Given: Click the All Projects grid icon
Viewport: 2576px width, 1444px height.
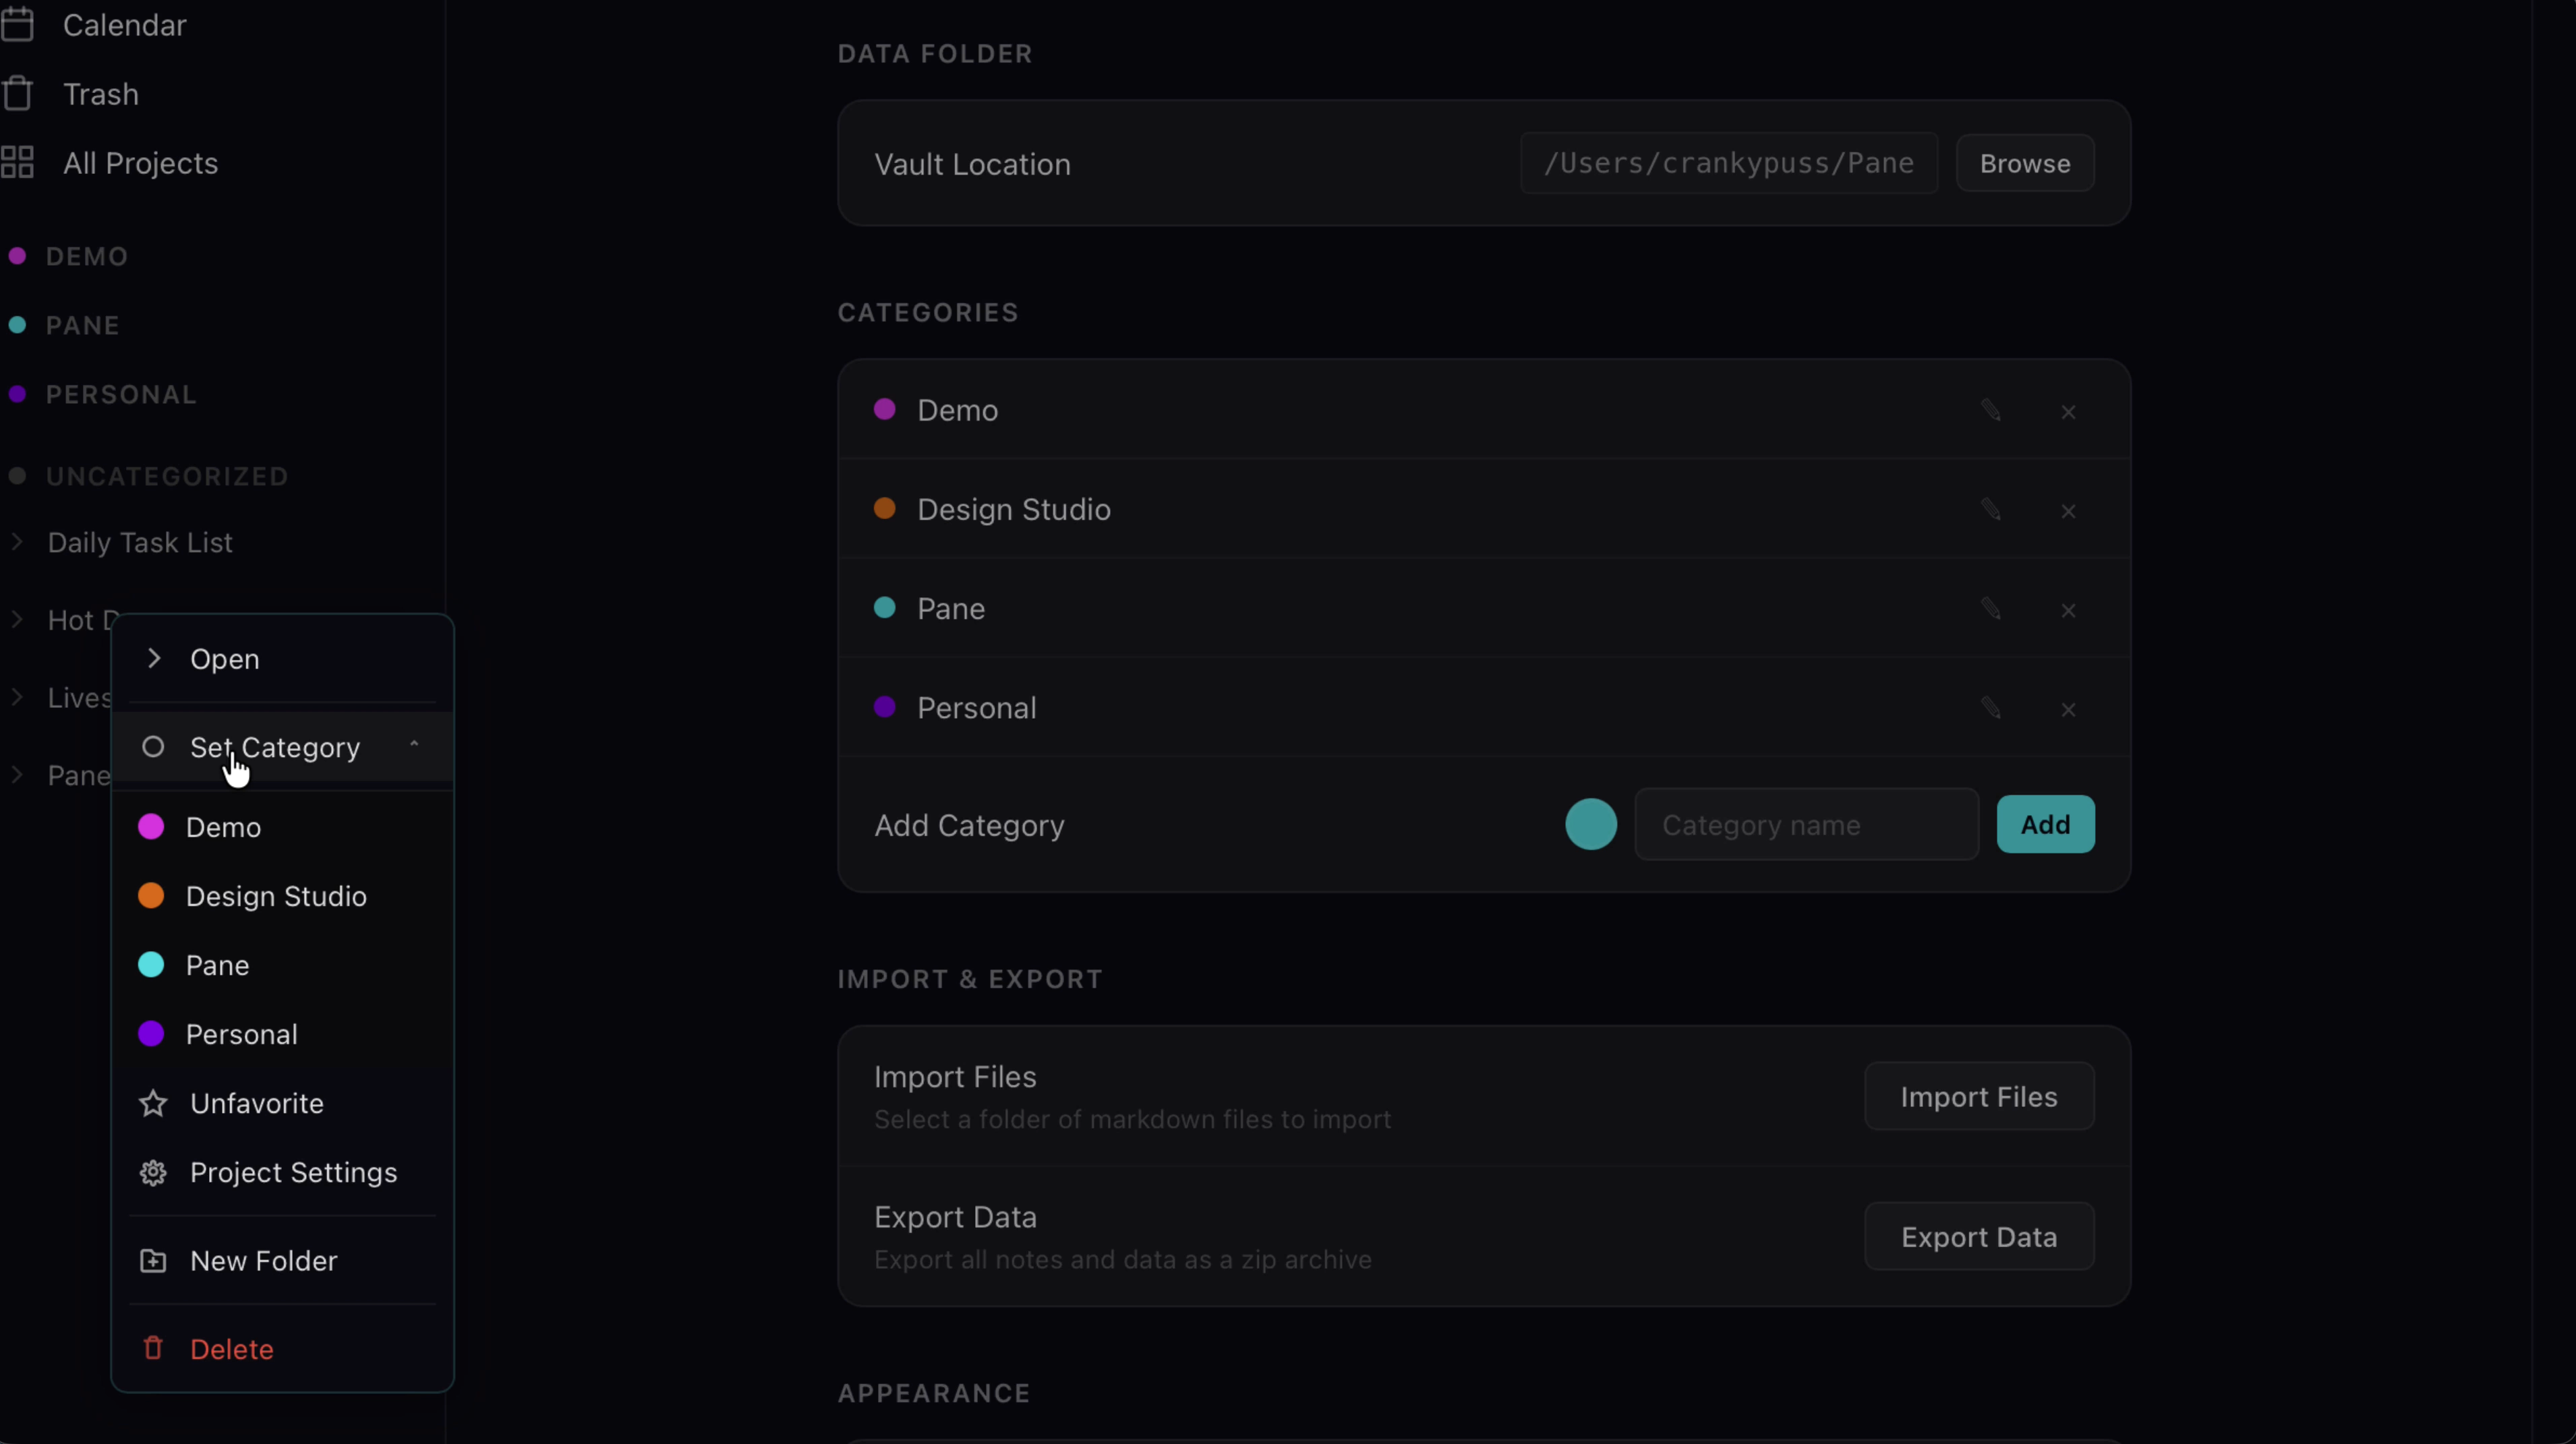Looking at the screenshot, I should [x=18, y=163].
